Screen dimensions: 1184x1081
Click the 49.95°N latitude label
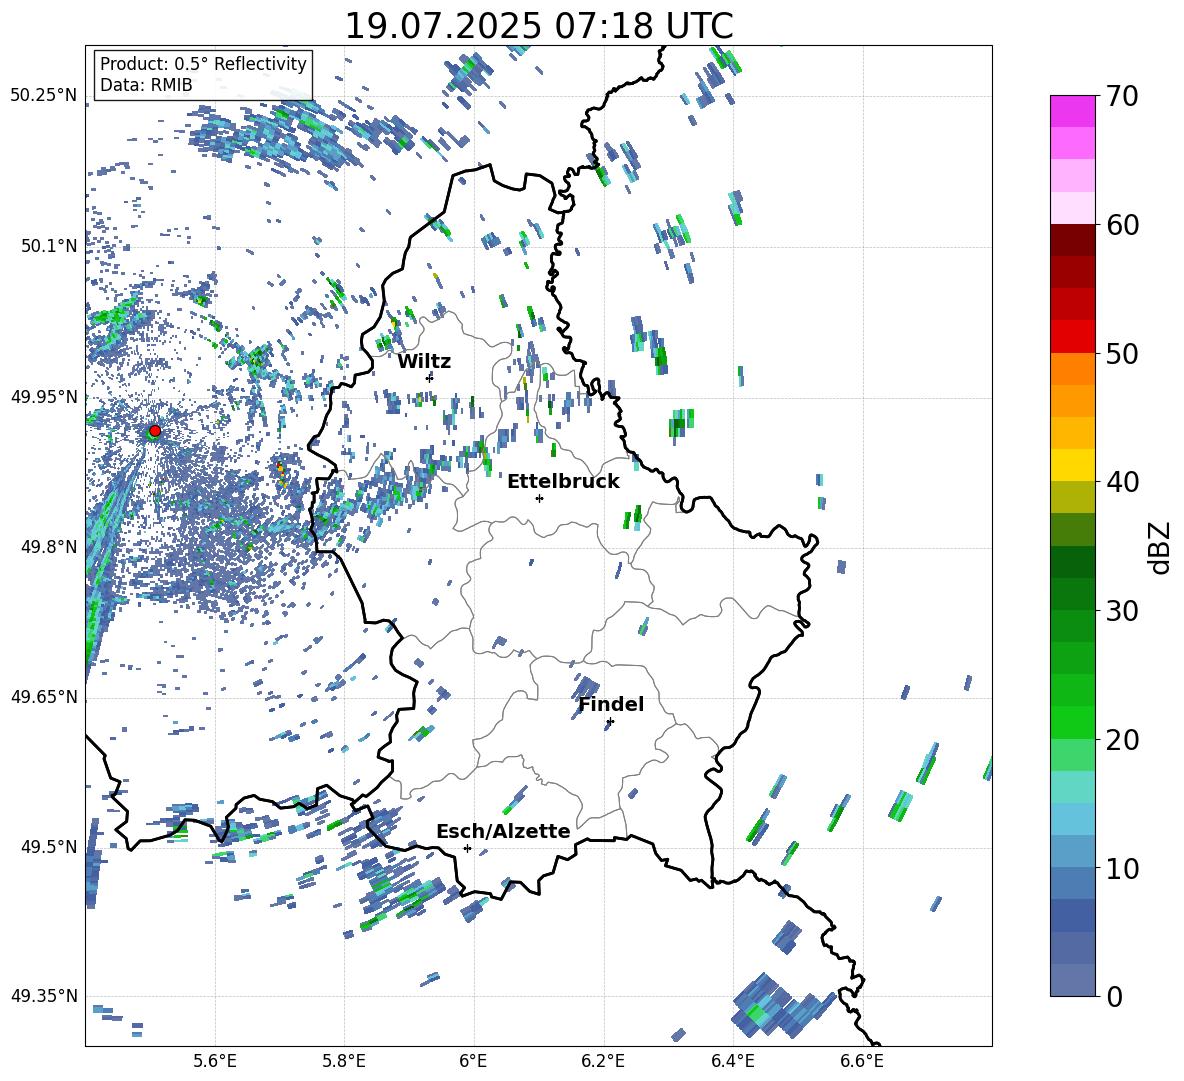coord(44,396)
